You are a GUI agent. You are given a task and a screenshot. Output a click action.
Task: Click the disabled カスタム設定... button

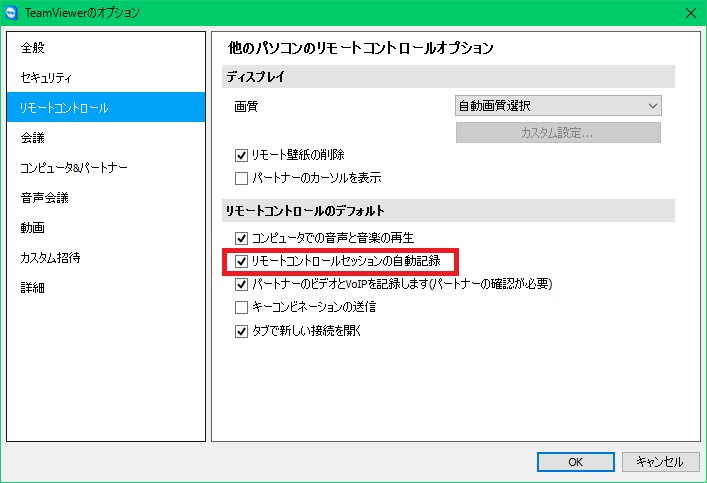pyautogui.click(x=558, y=133)
